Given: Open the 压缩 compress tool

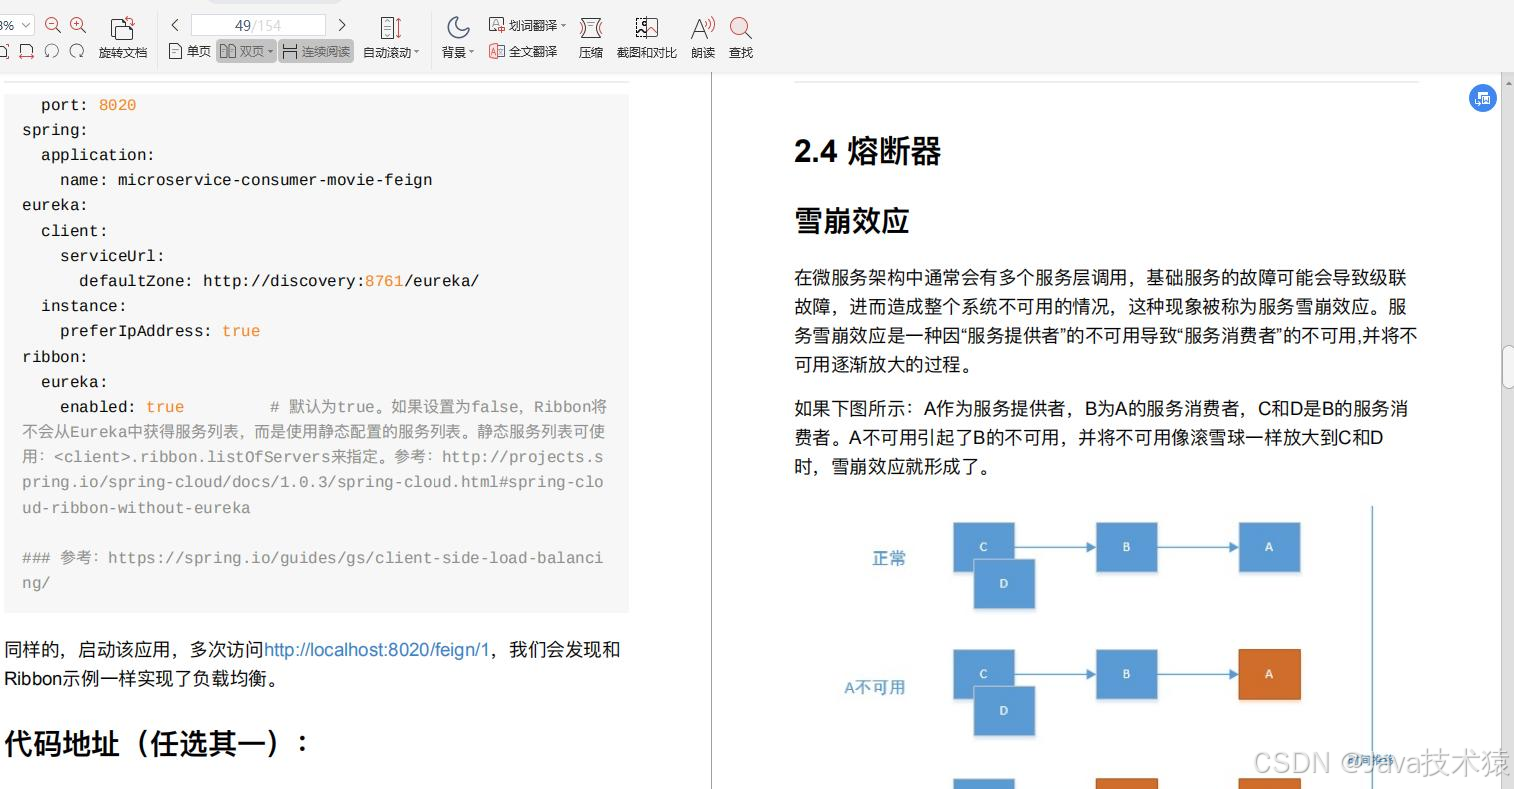Looking at the screenshot, I should click(x=590, y=37).
